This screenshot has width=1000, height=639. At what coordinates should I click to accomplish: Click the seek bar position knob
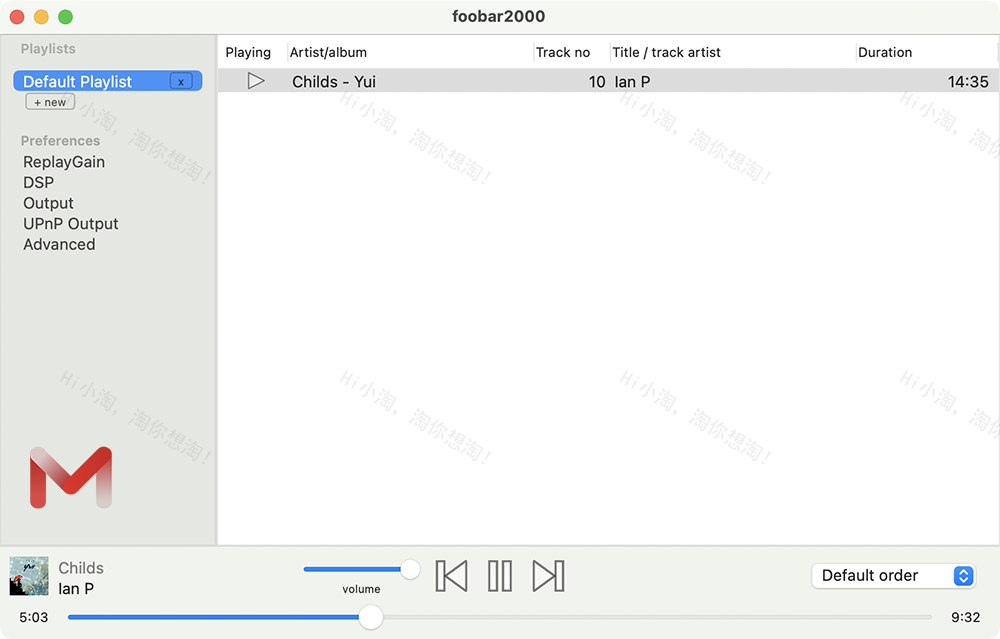pyautogui.click(x=371, y=617)
